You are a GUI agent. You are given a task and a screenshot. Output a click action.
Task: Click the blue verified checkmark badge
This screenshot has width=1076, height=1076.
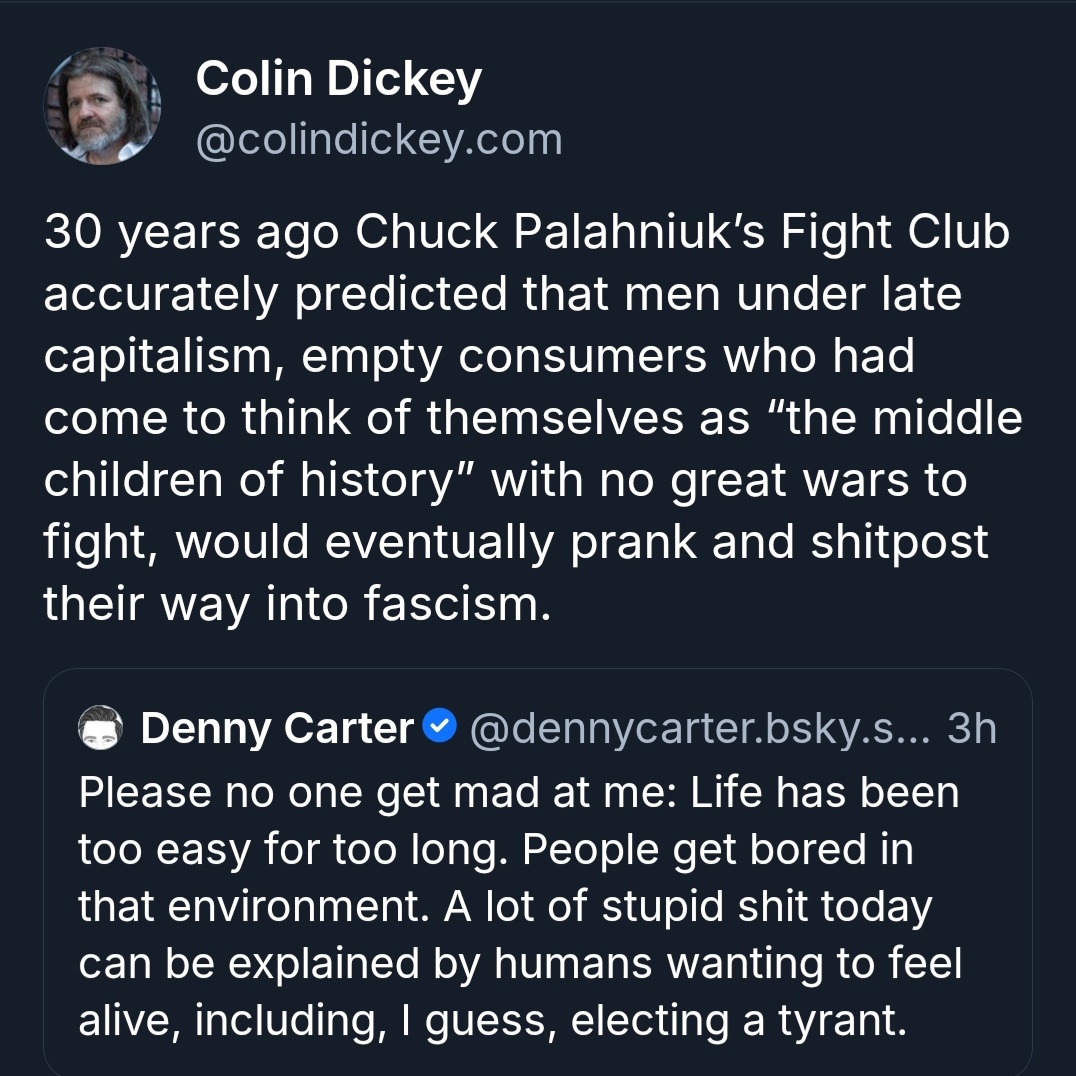(440, 728)
